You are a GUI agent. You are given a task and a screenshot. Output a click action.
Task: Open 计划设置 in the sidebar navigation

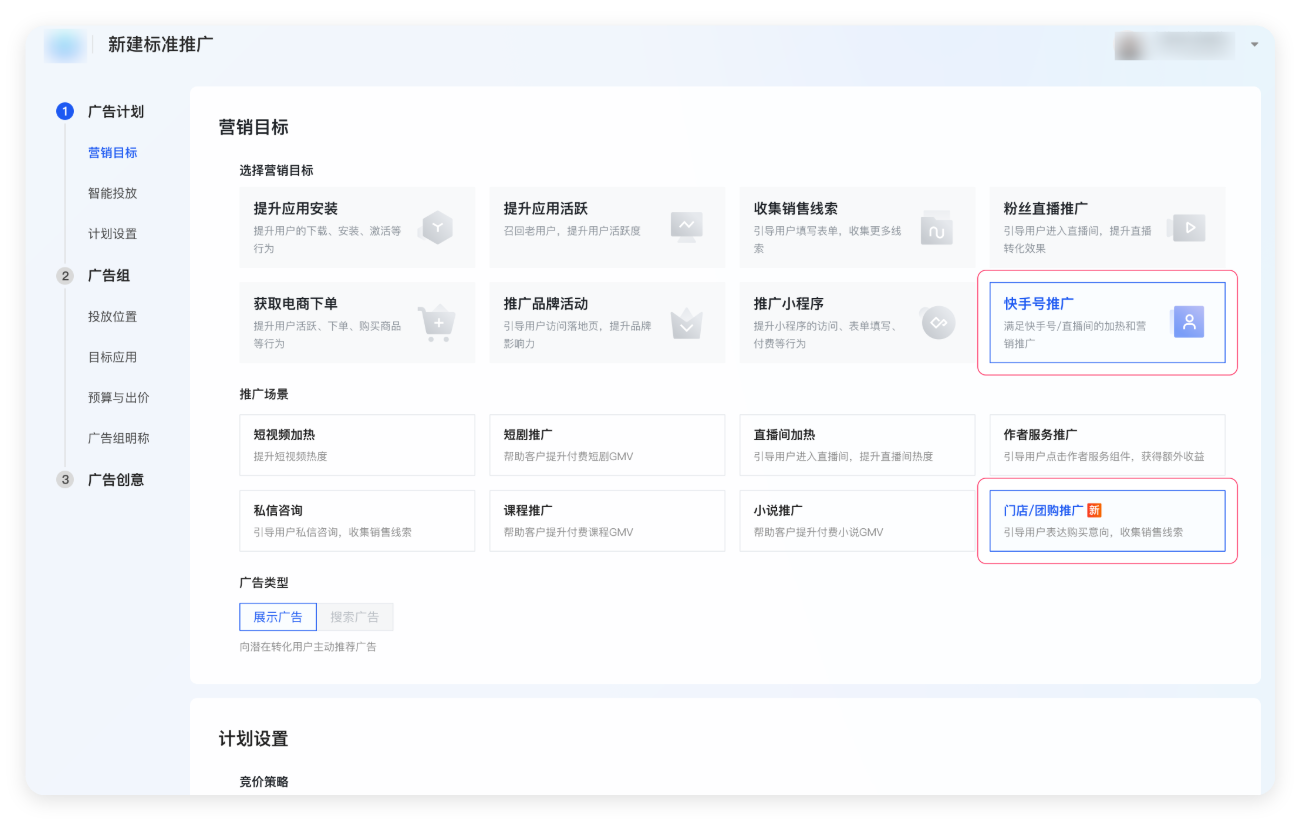click(112, 234)
